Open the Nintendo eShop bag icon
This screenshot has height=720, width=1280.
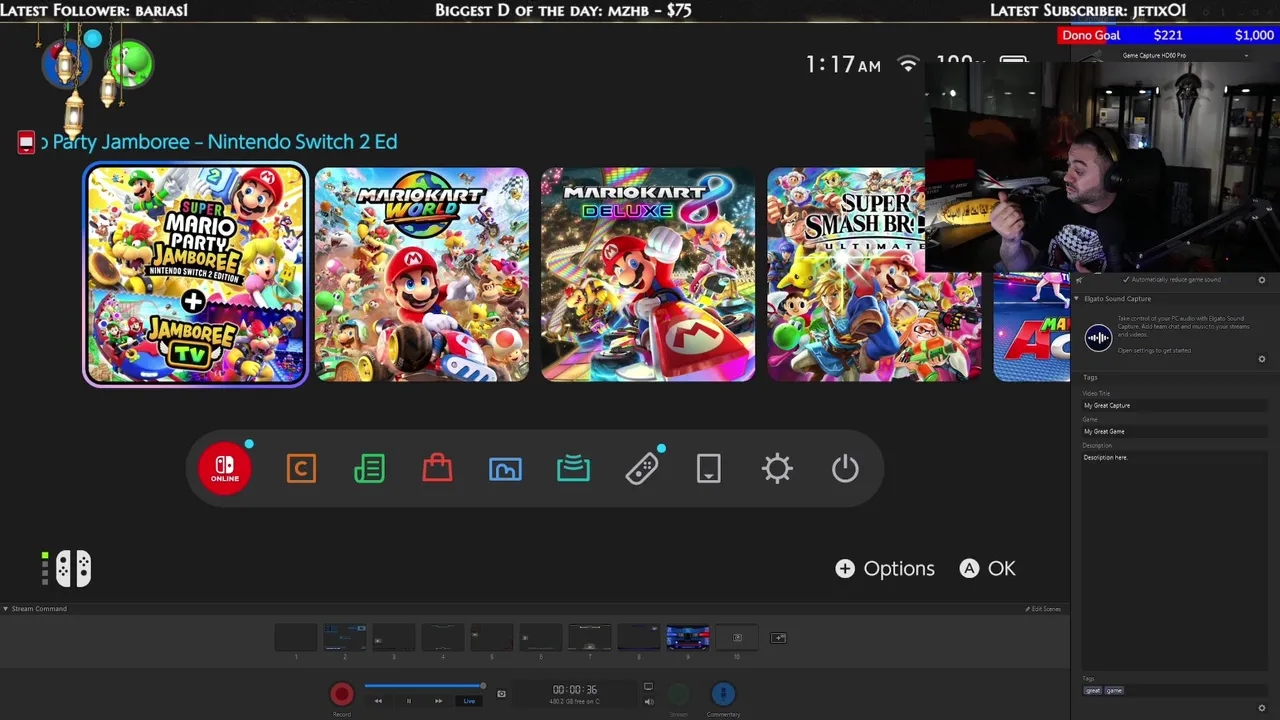click(437, 468)
